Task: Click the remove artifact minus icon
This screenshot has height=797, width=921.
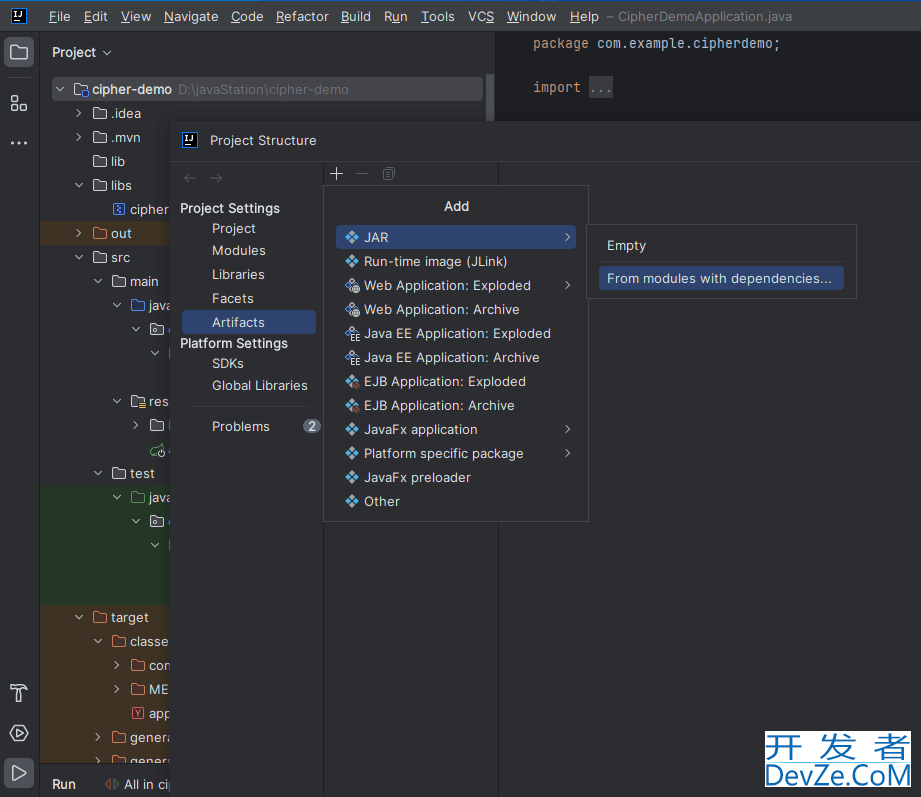Action: (362, 174)
